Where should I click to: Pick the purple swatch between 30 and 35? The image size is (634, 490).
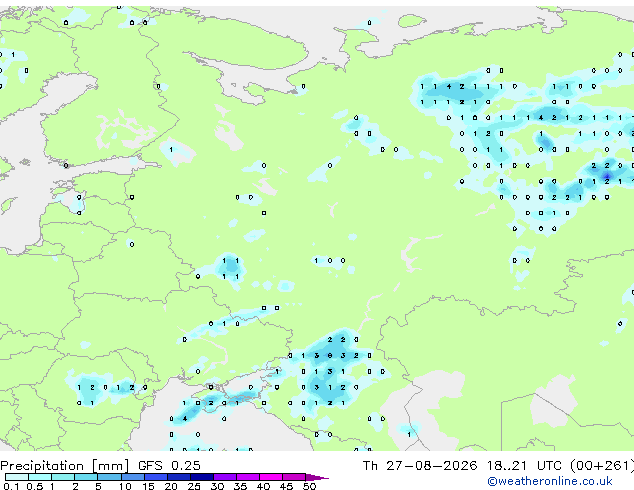225,477
